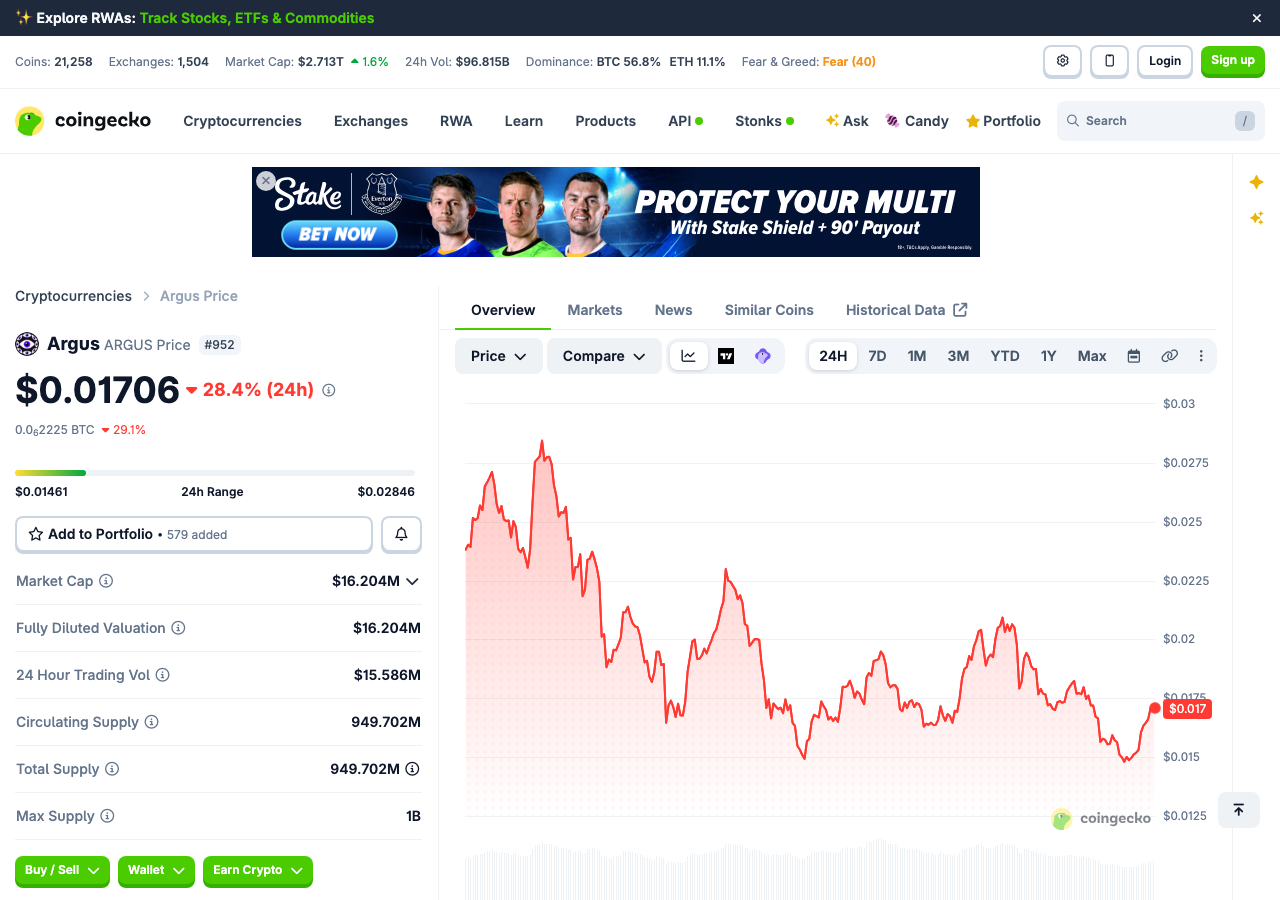This screenshot has width=1280, height=900.
Task: Open Track Stocks, ETFs & Commodities link
Action: click(x=257, y=18)
